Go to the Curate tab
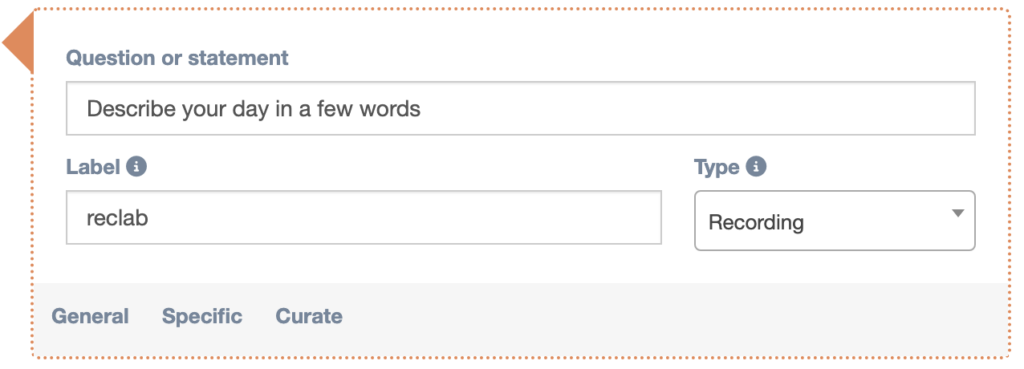The height and width of the screenshot is (369, 1024). (x=309, y=316)
